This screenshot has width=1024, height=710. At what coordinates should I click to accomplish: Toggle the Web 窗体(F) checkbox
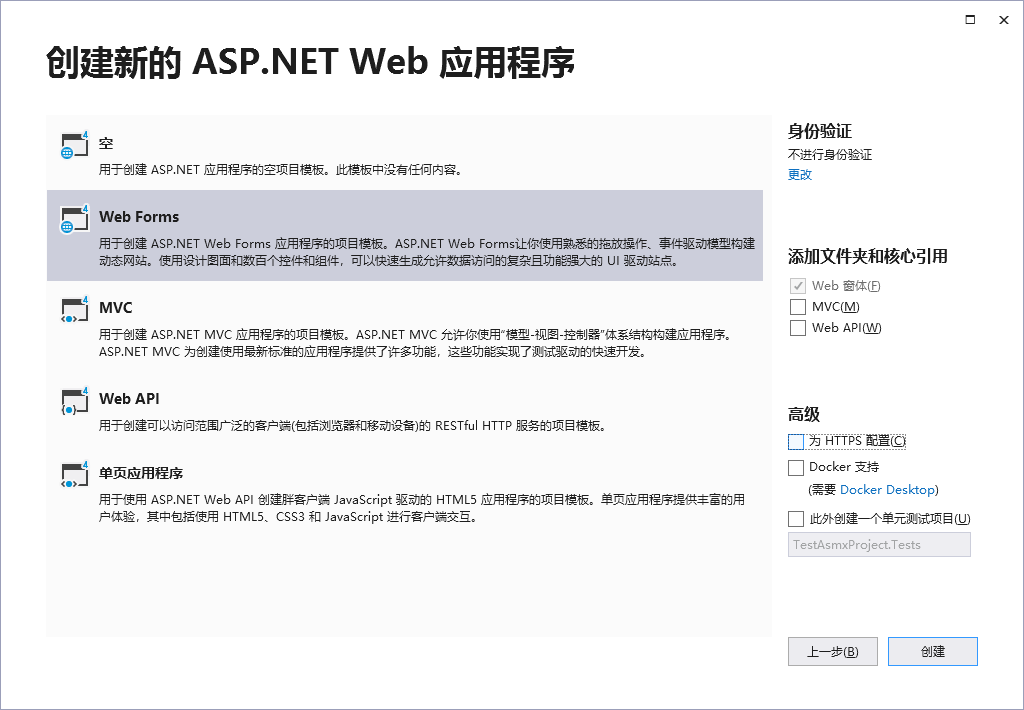[x=797, y=286]
